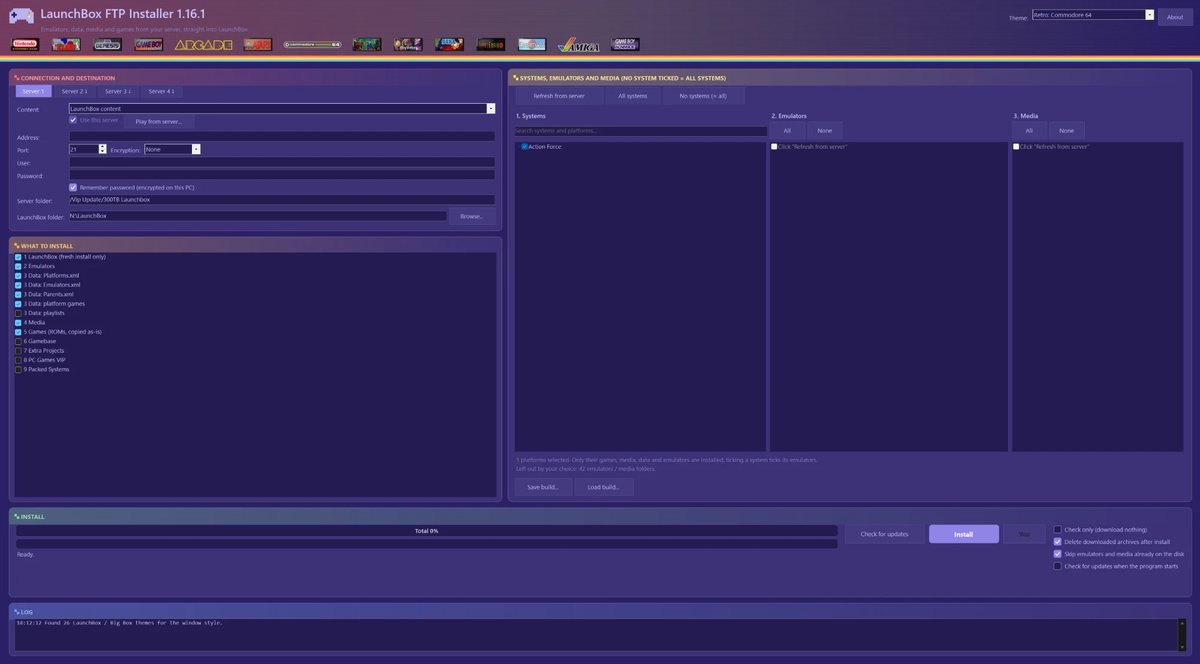Focus the User input field
The height and width of the screenshot is (664, 1200).
282,162
